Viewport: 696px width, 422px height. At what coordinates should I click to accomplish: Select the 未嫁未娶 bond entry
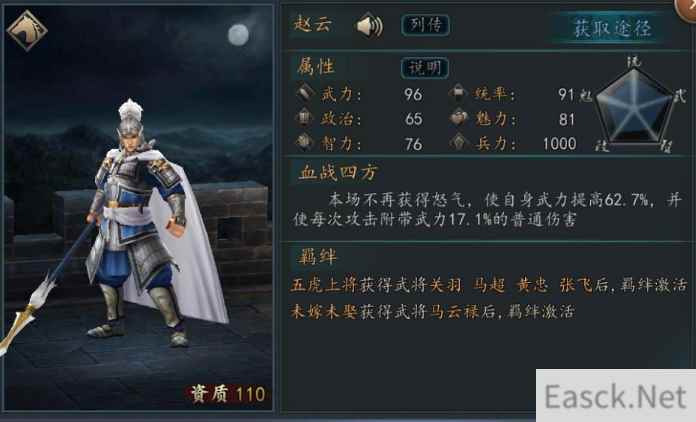pyautogui.click(x=324, y=312)
